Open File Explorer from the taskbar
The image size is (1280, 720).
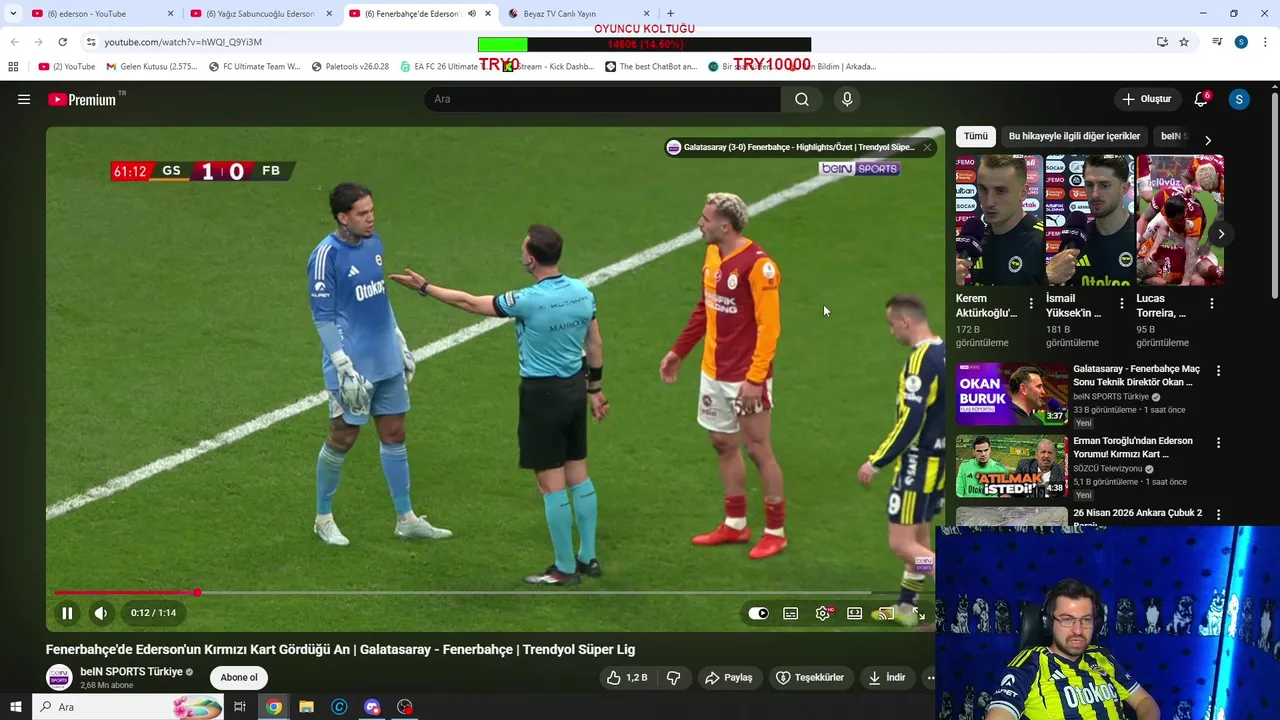306,707
